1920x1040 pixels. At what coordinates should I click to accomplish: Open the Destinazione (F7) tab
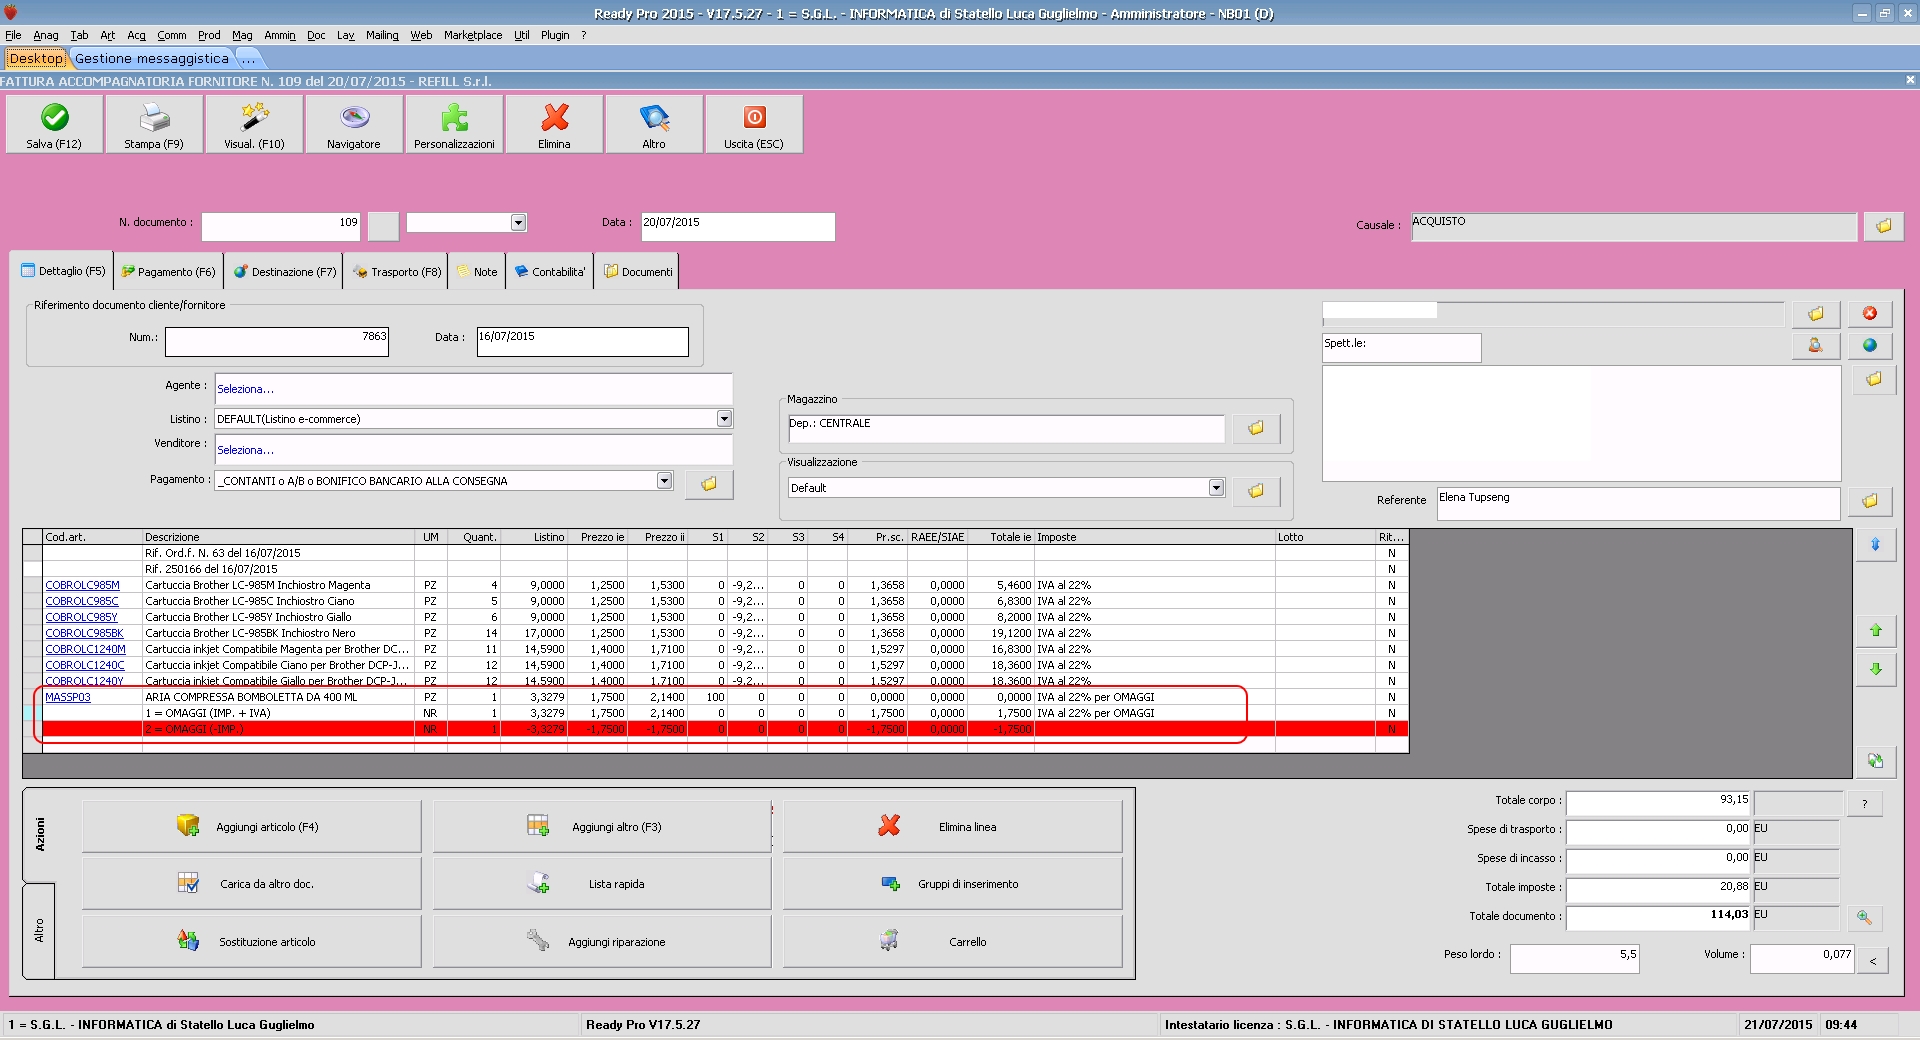(285, 272)
